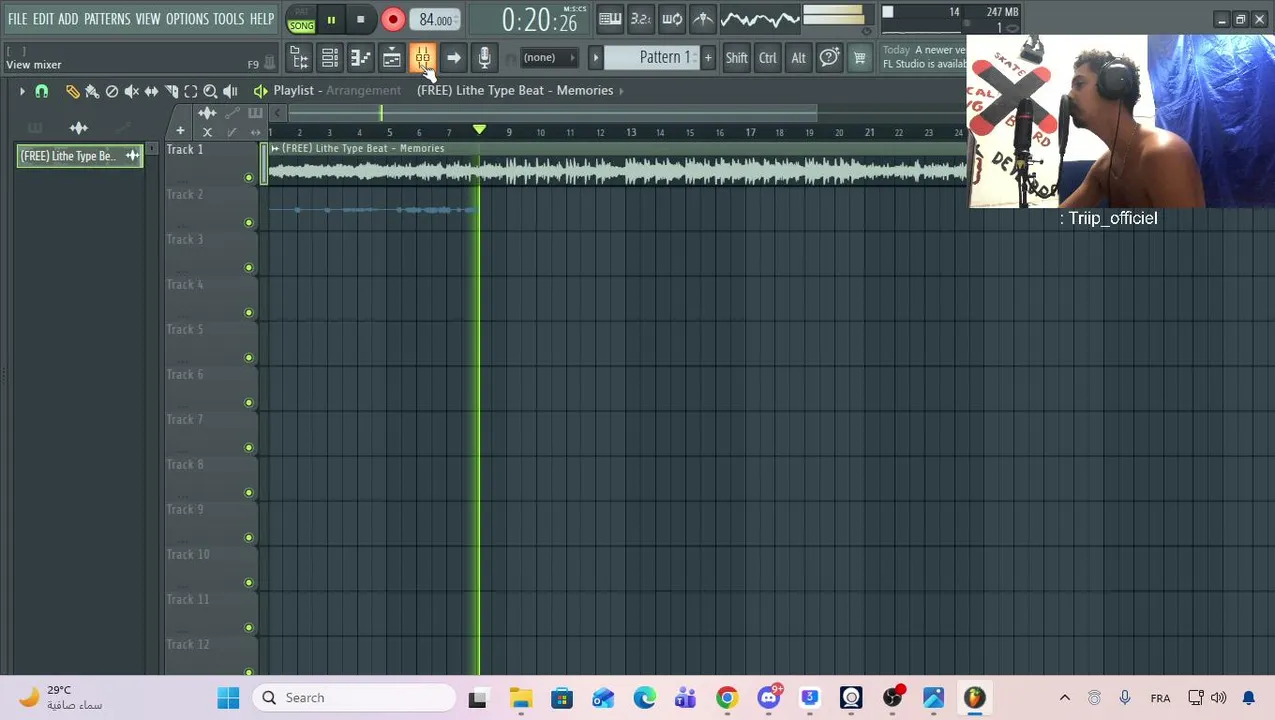Image resolution: width=1275 pixels, height=720 pixels.
Task: Click the Alt modifier button
Action: pyautogui.click(x=798, y=58)
